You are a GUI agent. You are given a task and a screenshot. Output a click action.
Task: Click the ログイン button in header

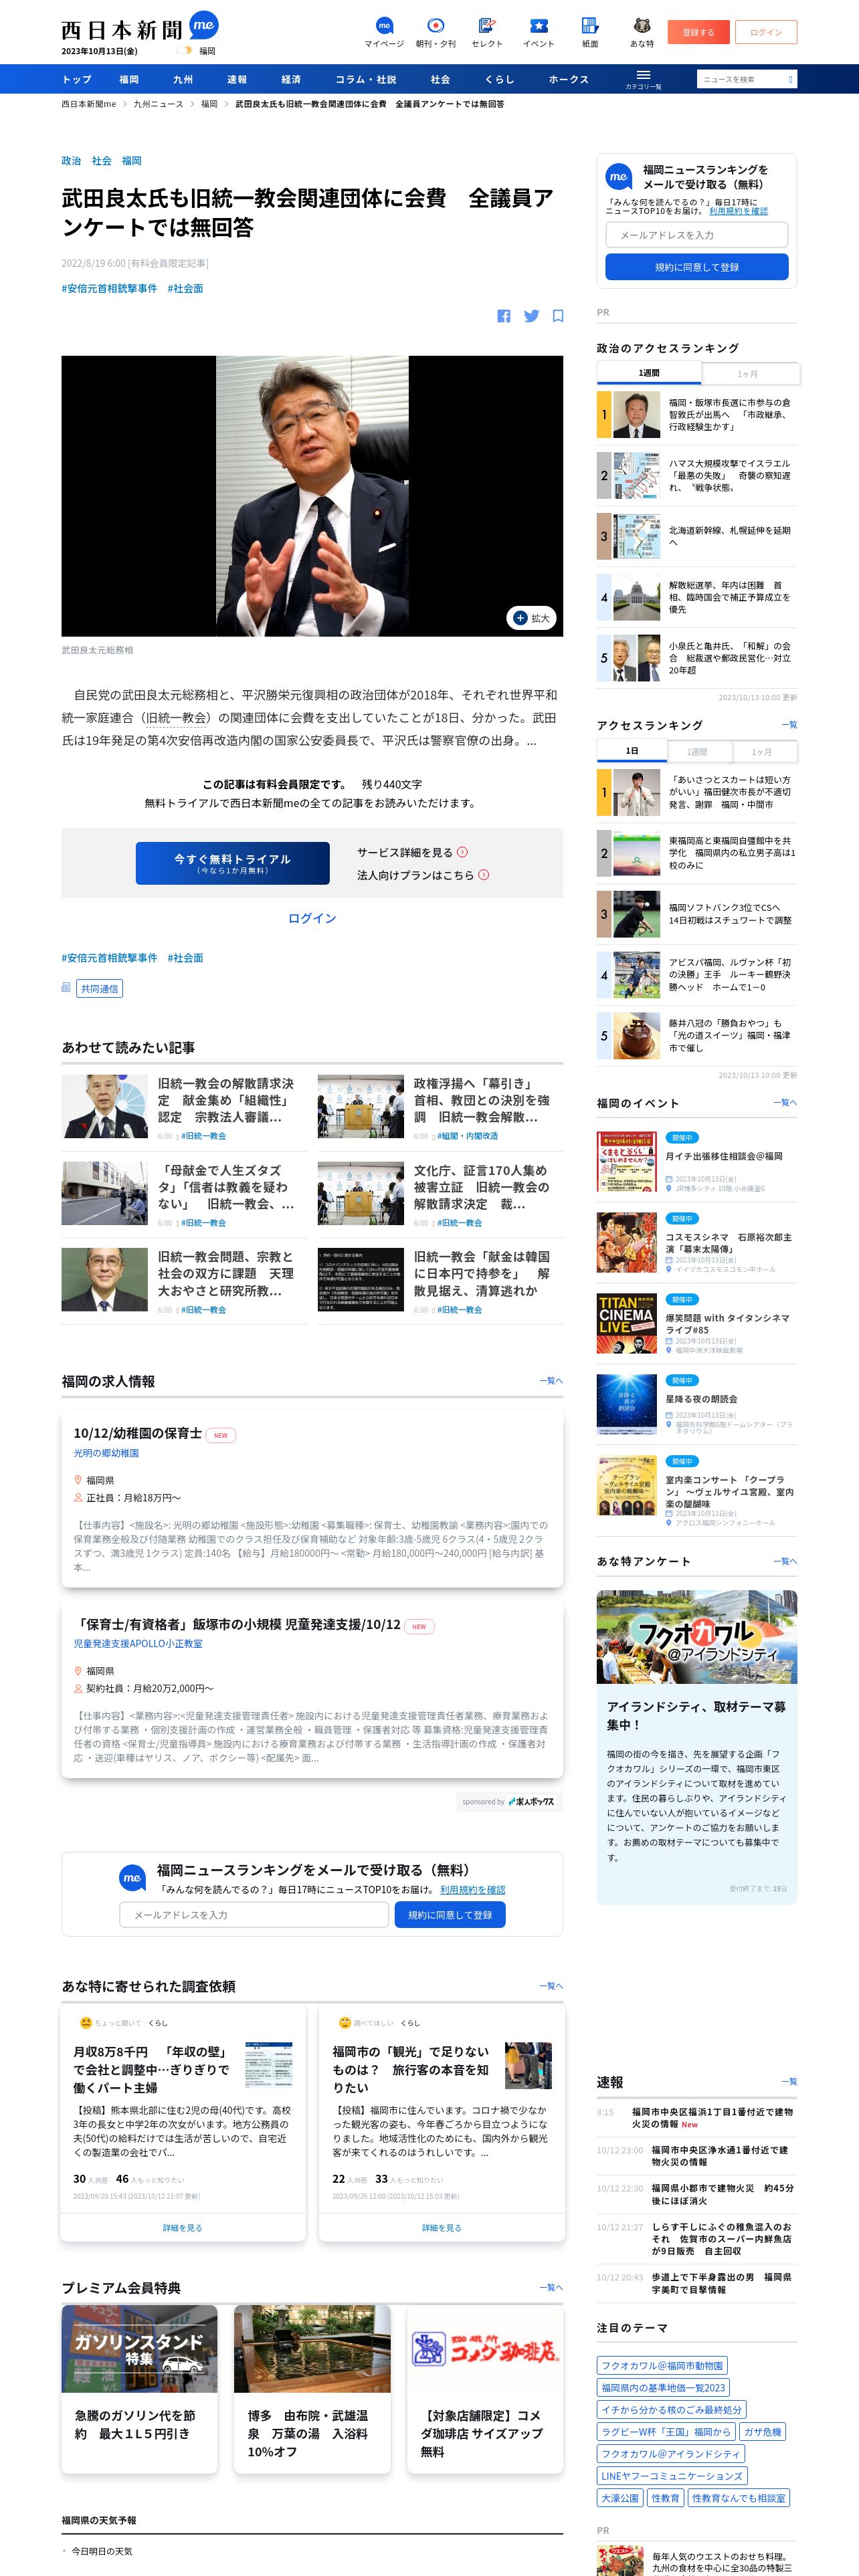click(x=766, y=32)
